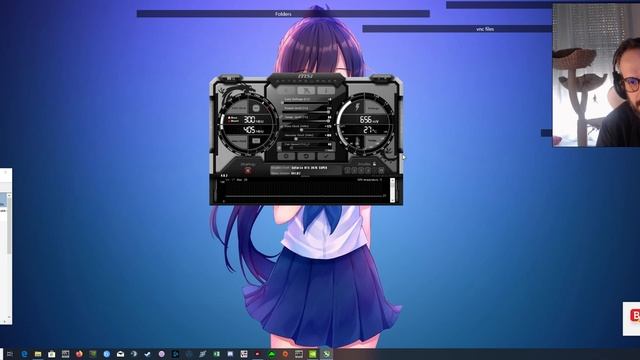The width and height of the screenshot is (640, 360).
Task: Select profile slot 2
Action: pos(354,171)
